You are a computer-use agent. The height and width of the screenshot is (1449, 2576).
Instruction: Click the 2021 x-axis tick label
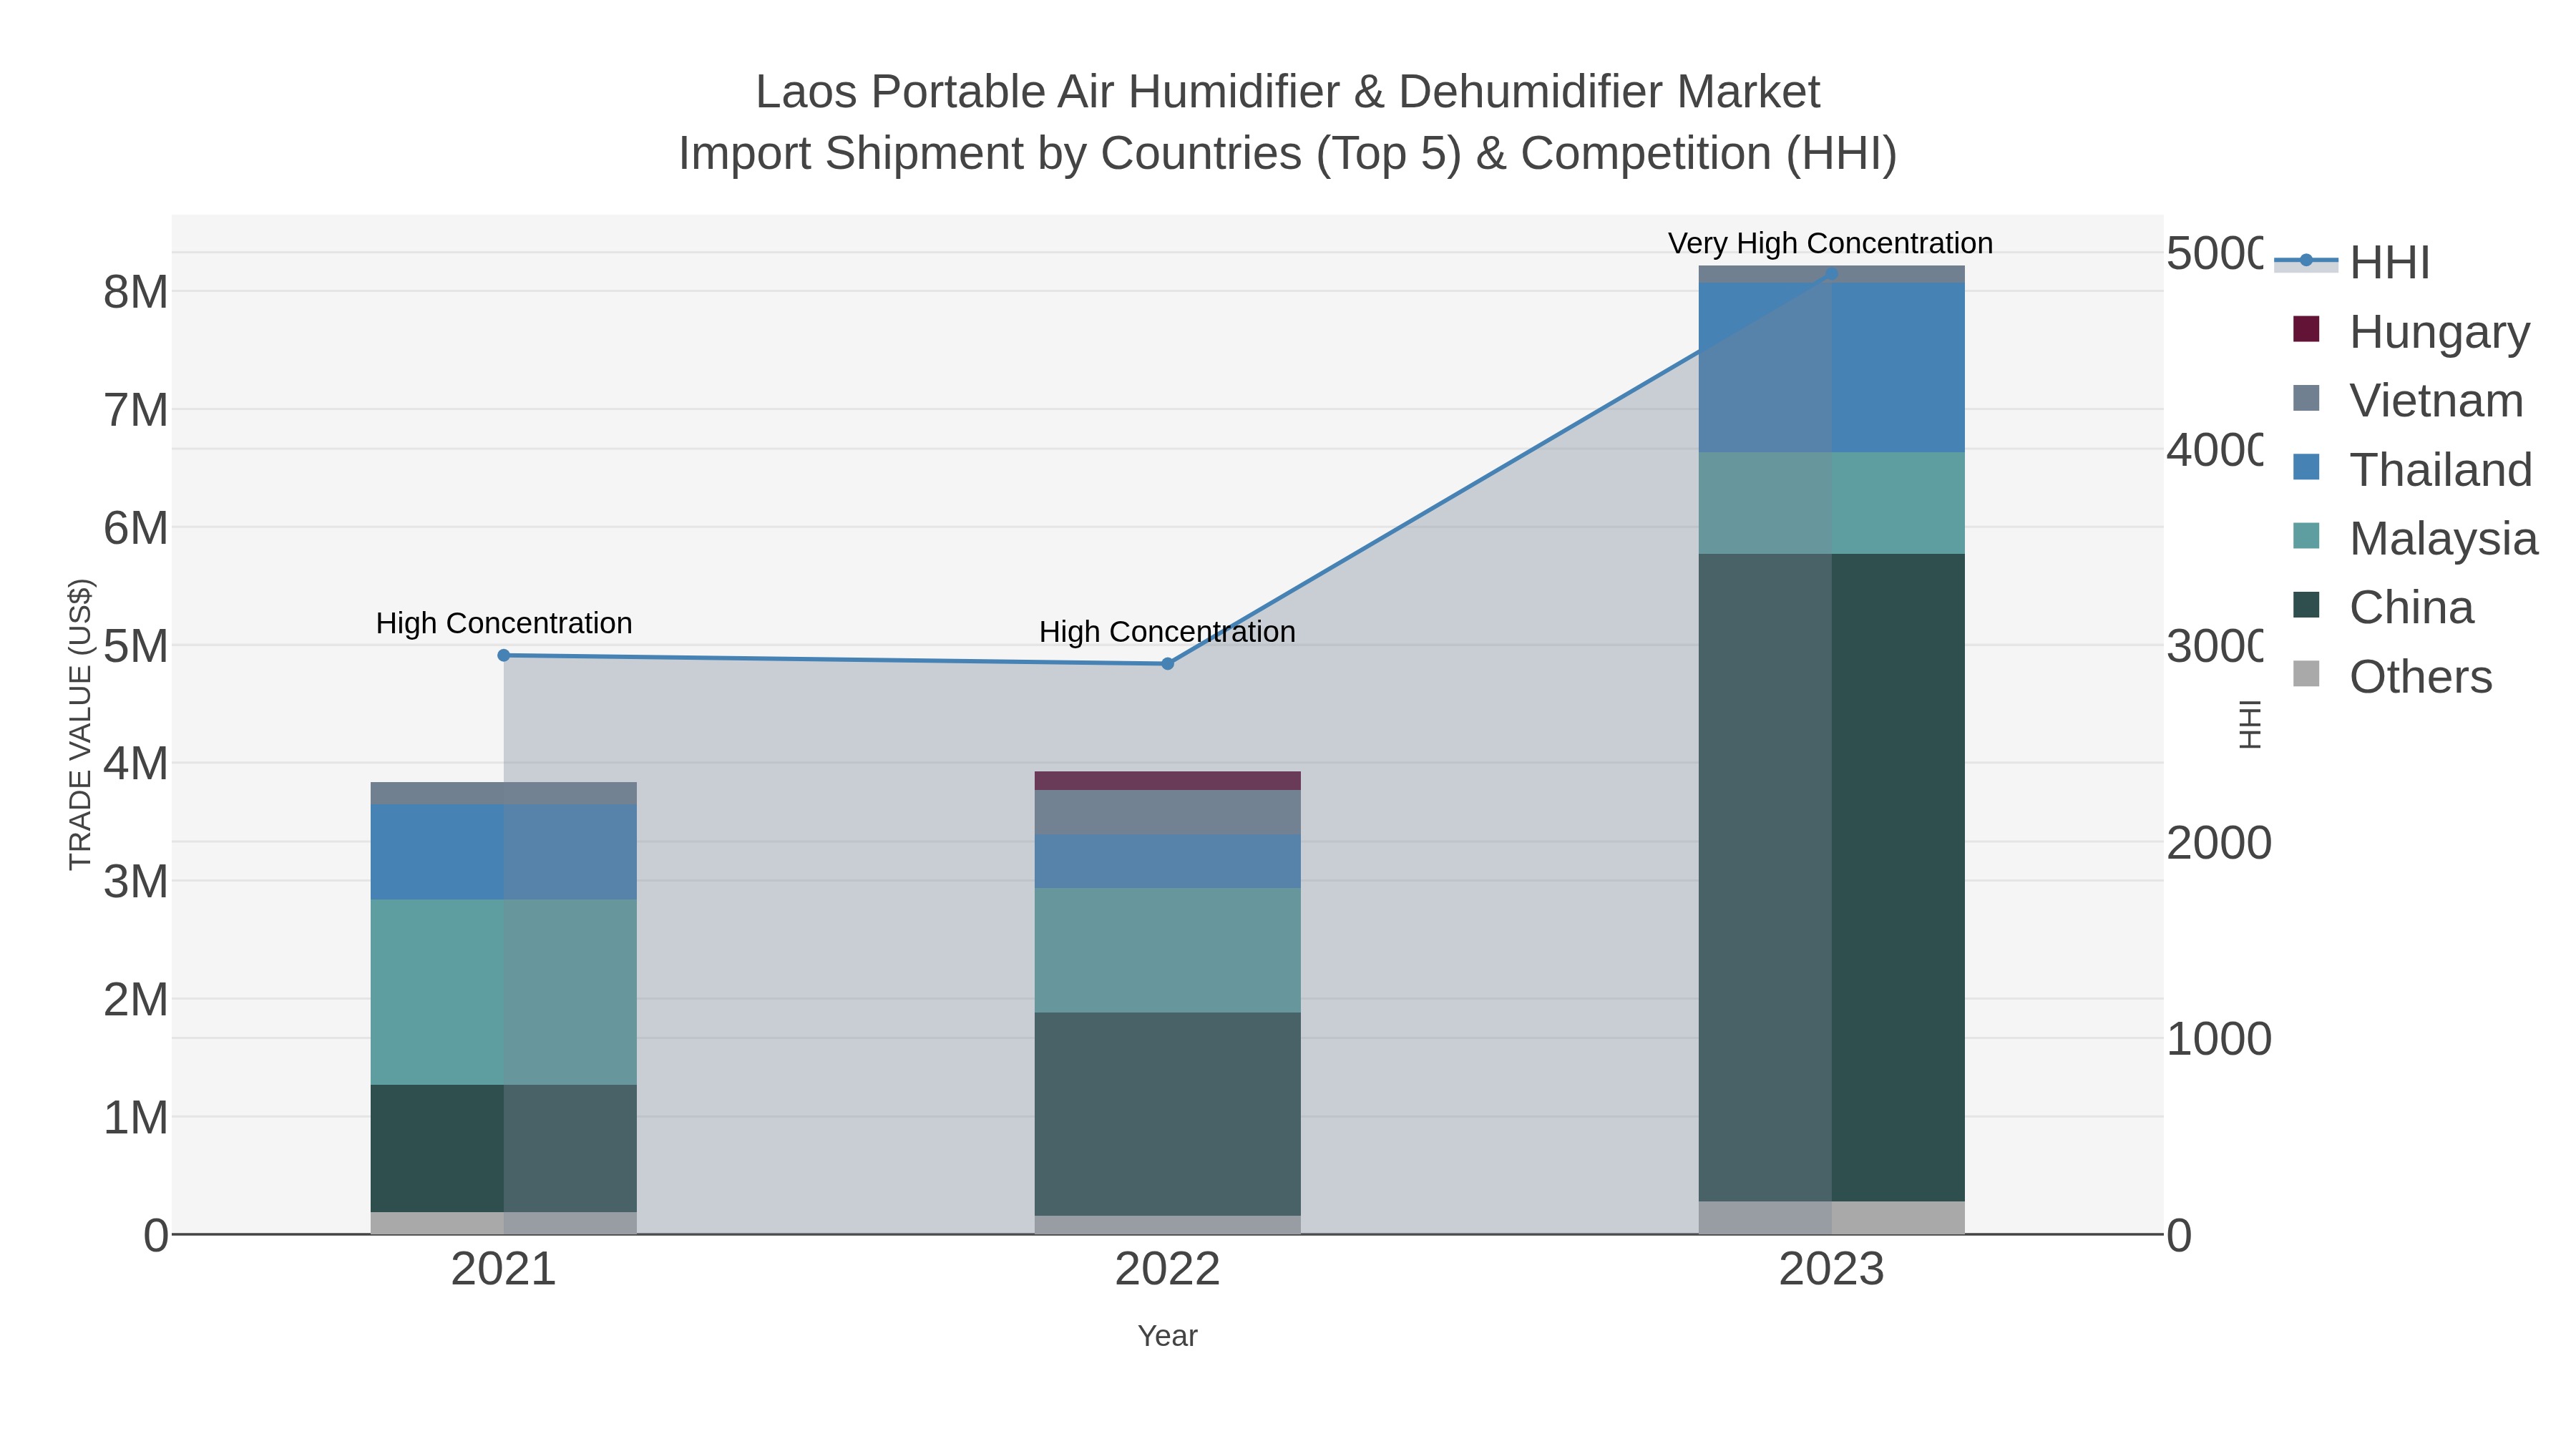click(504, 1270)
